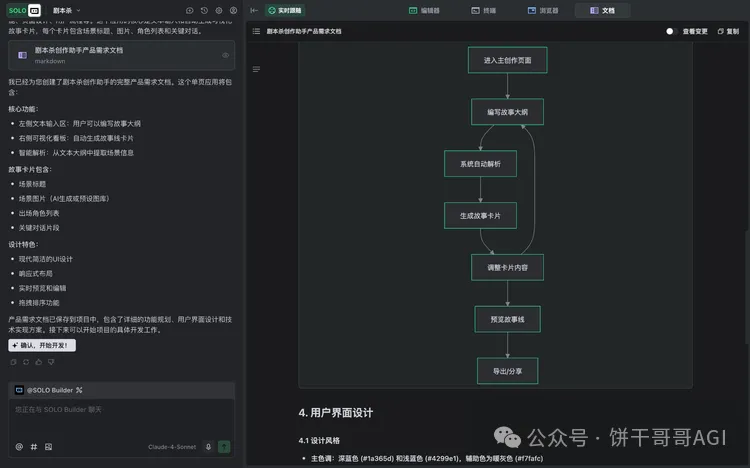Give thumbs up to the response

39,362
